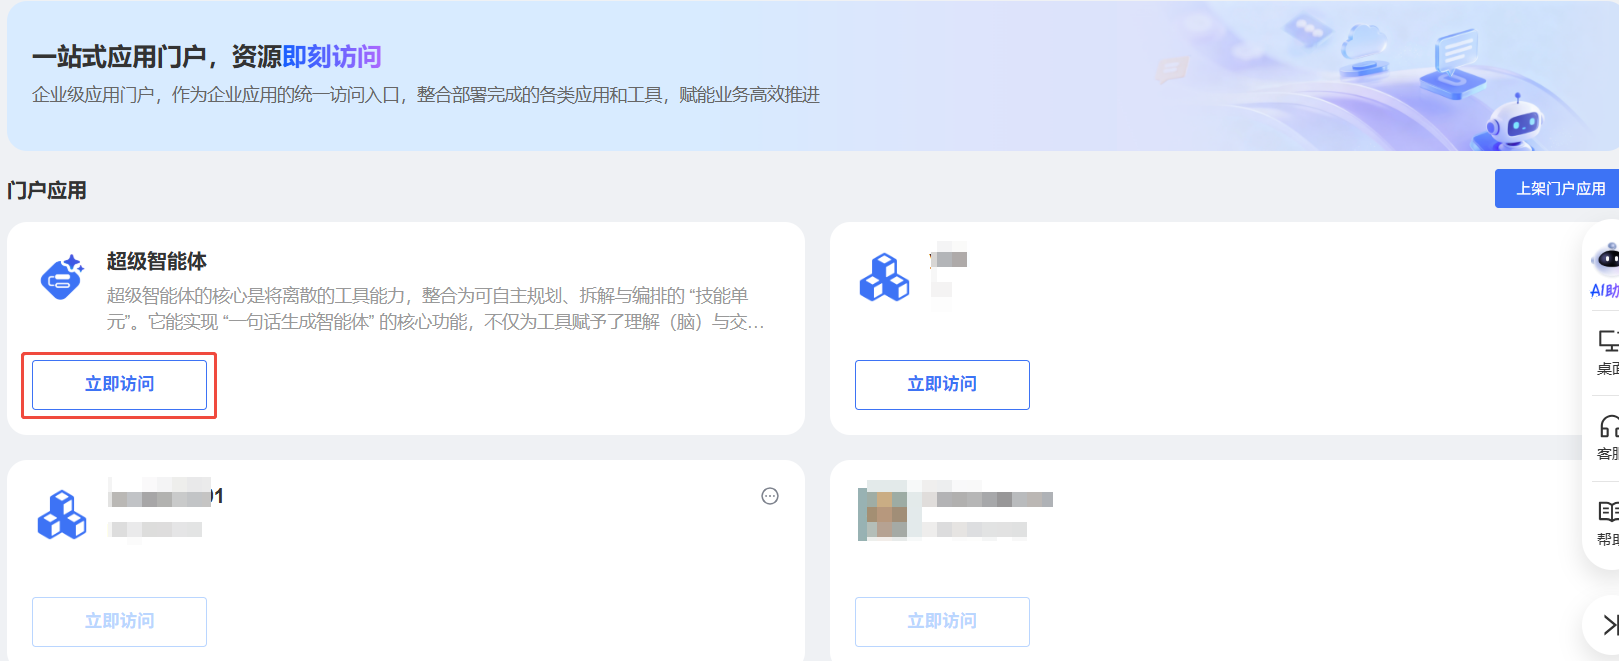Click the greyed 立即访问 in the bottom-left card

[119, 622]
